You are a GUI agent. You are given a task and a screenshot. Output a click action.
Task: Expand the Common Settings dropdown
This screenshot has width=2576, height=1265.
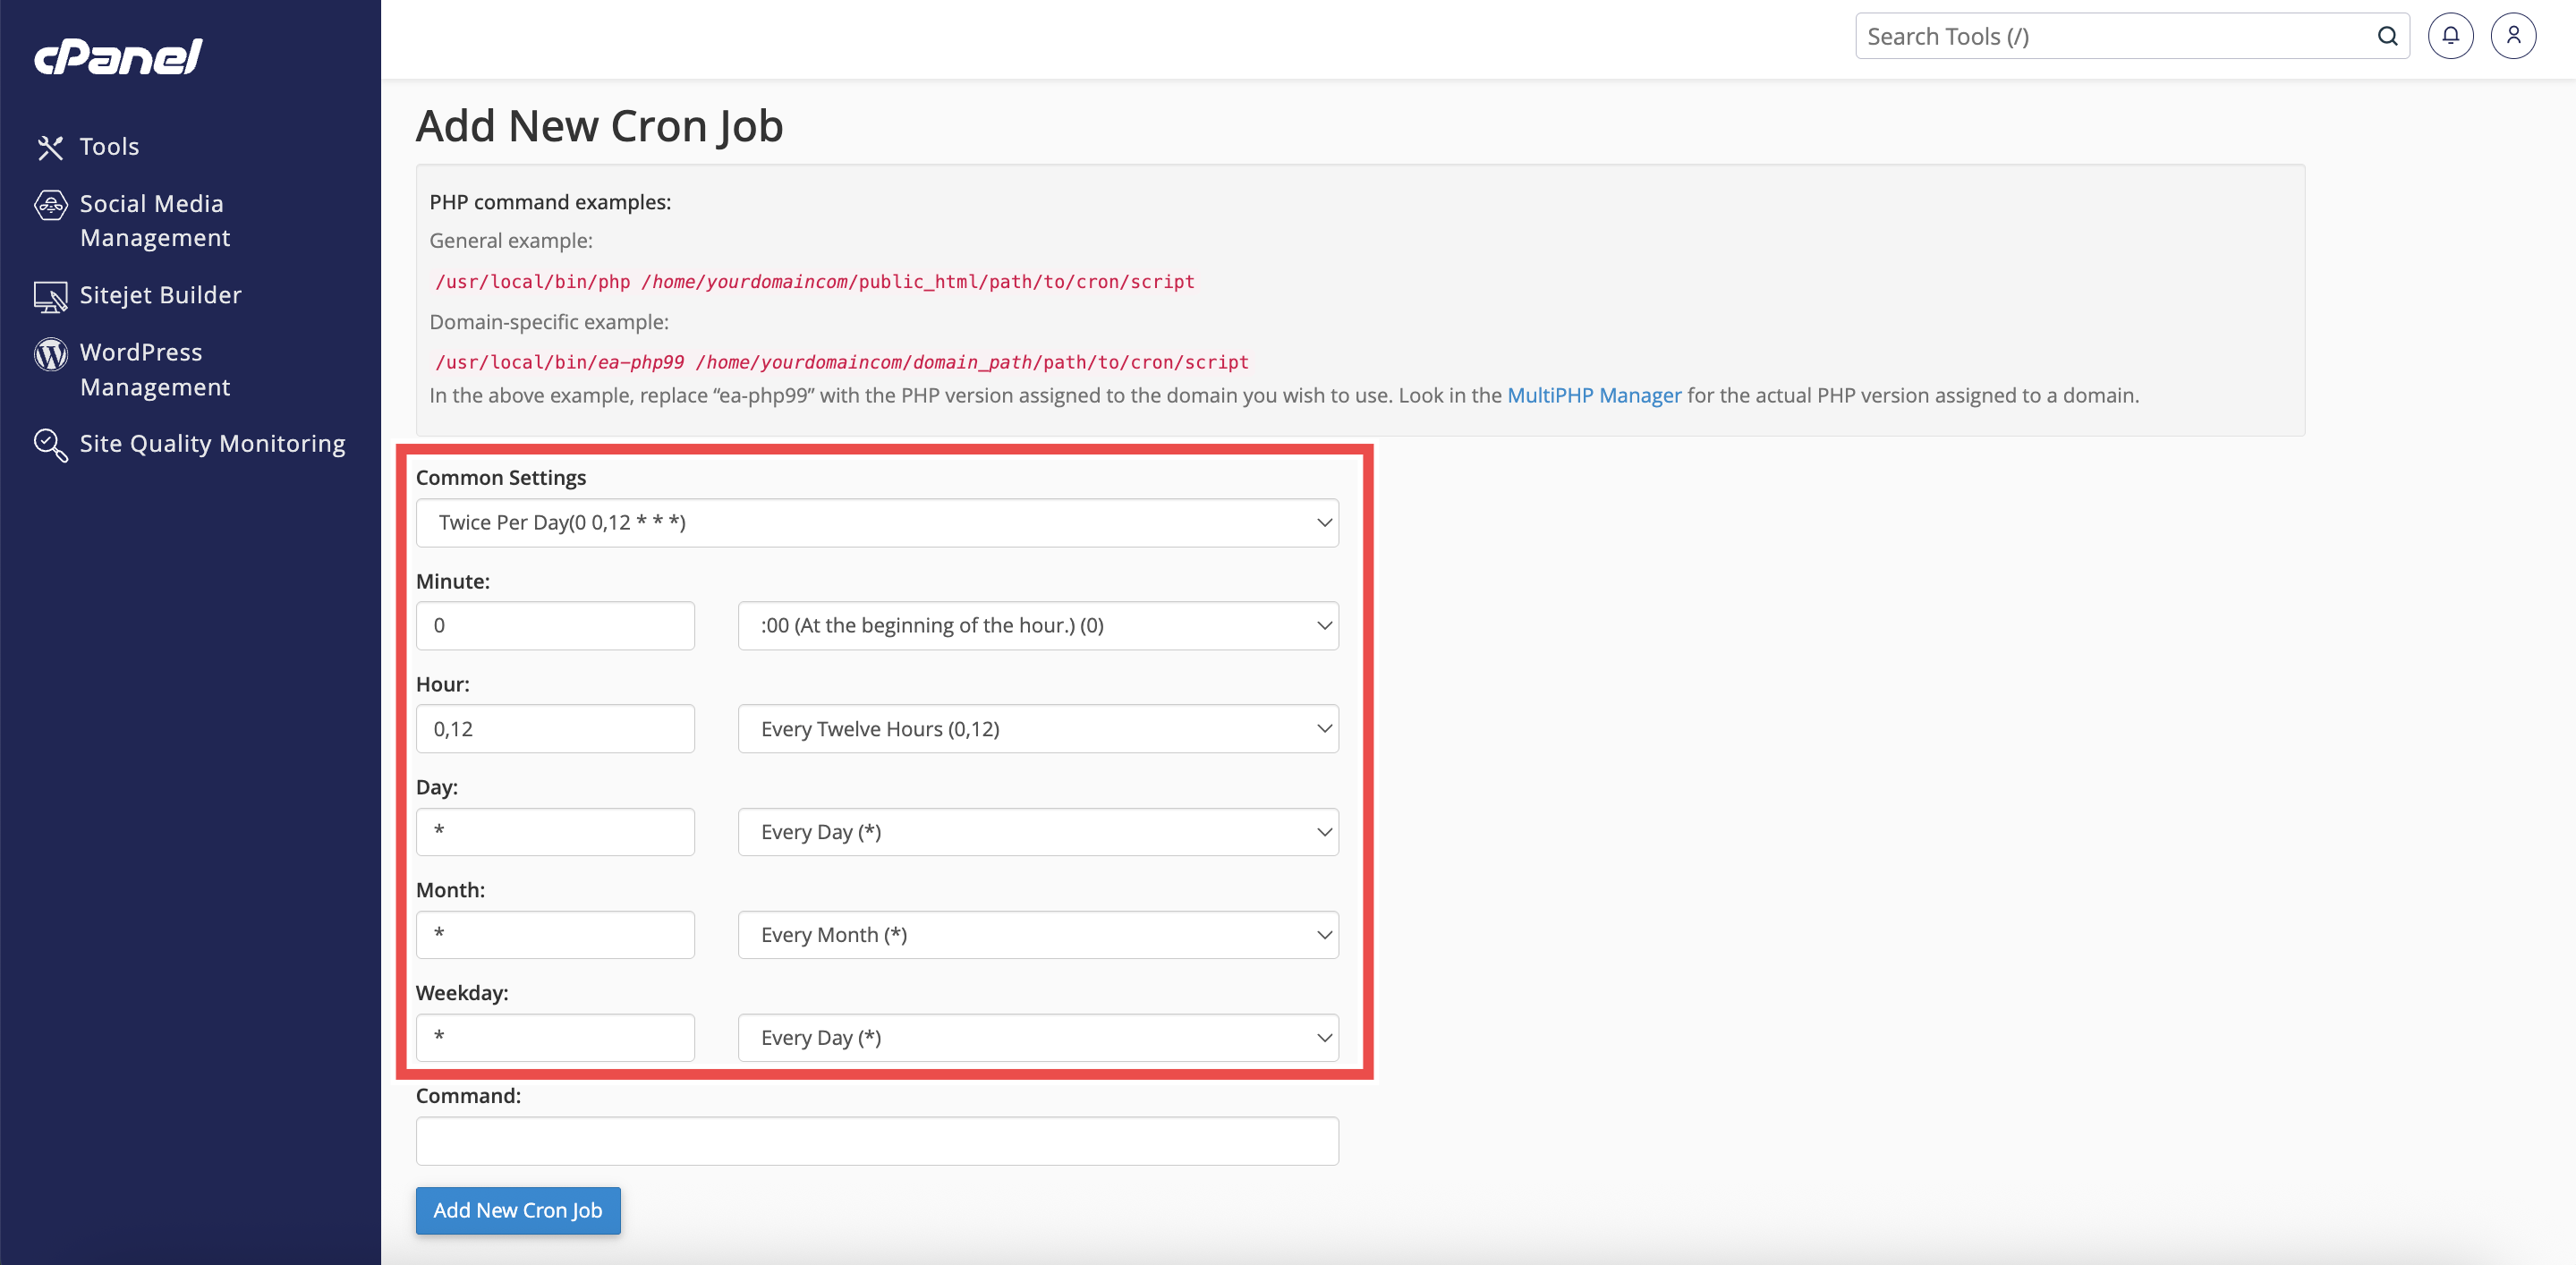pyautogui.click(x=876, y=522)
